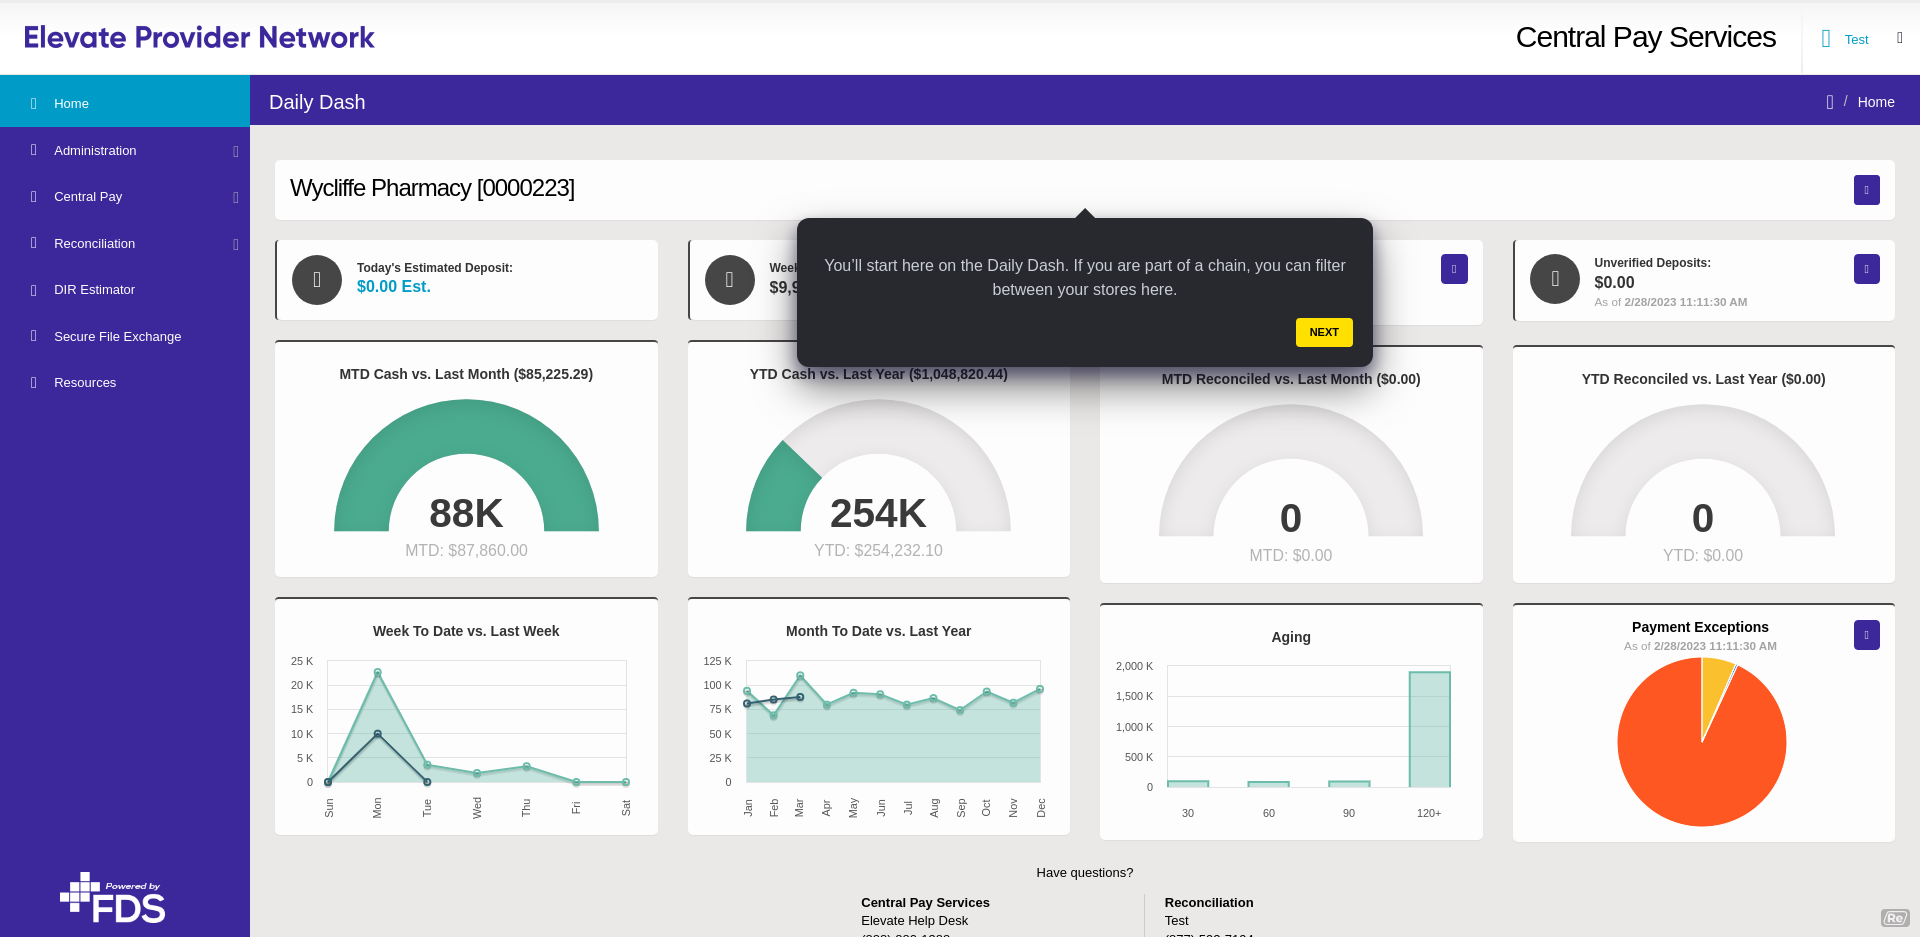Expand the Reconciliation sidebar section

coord(236,244)
